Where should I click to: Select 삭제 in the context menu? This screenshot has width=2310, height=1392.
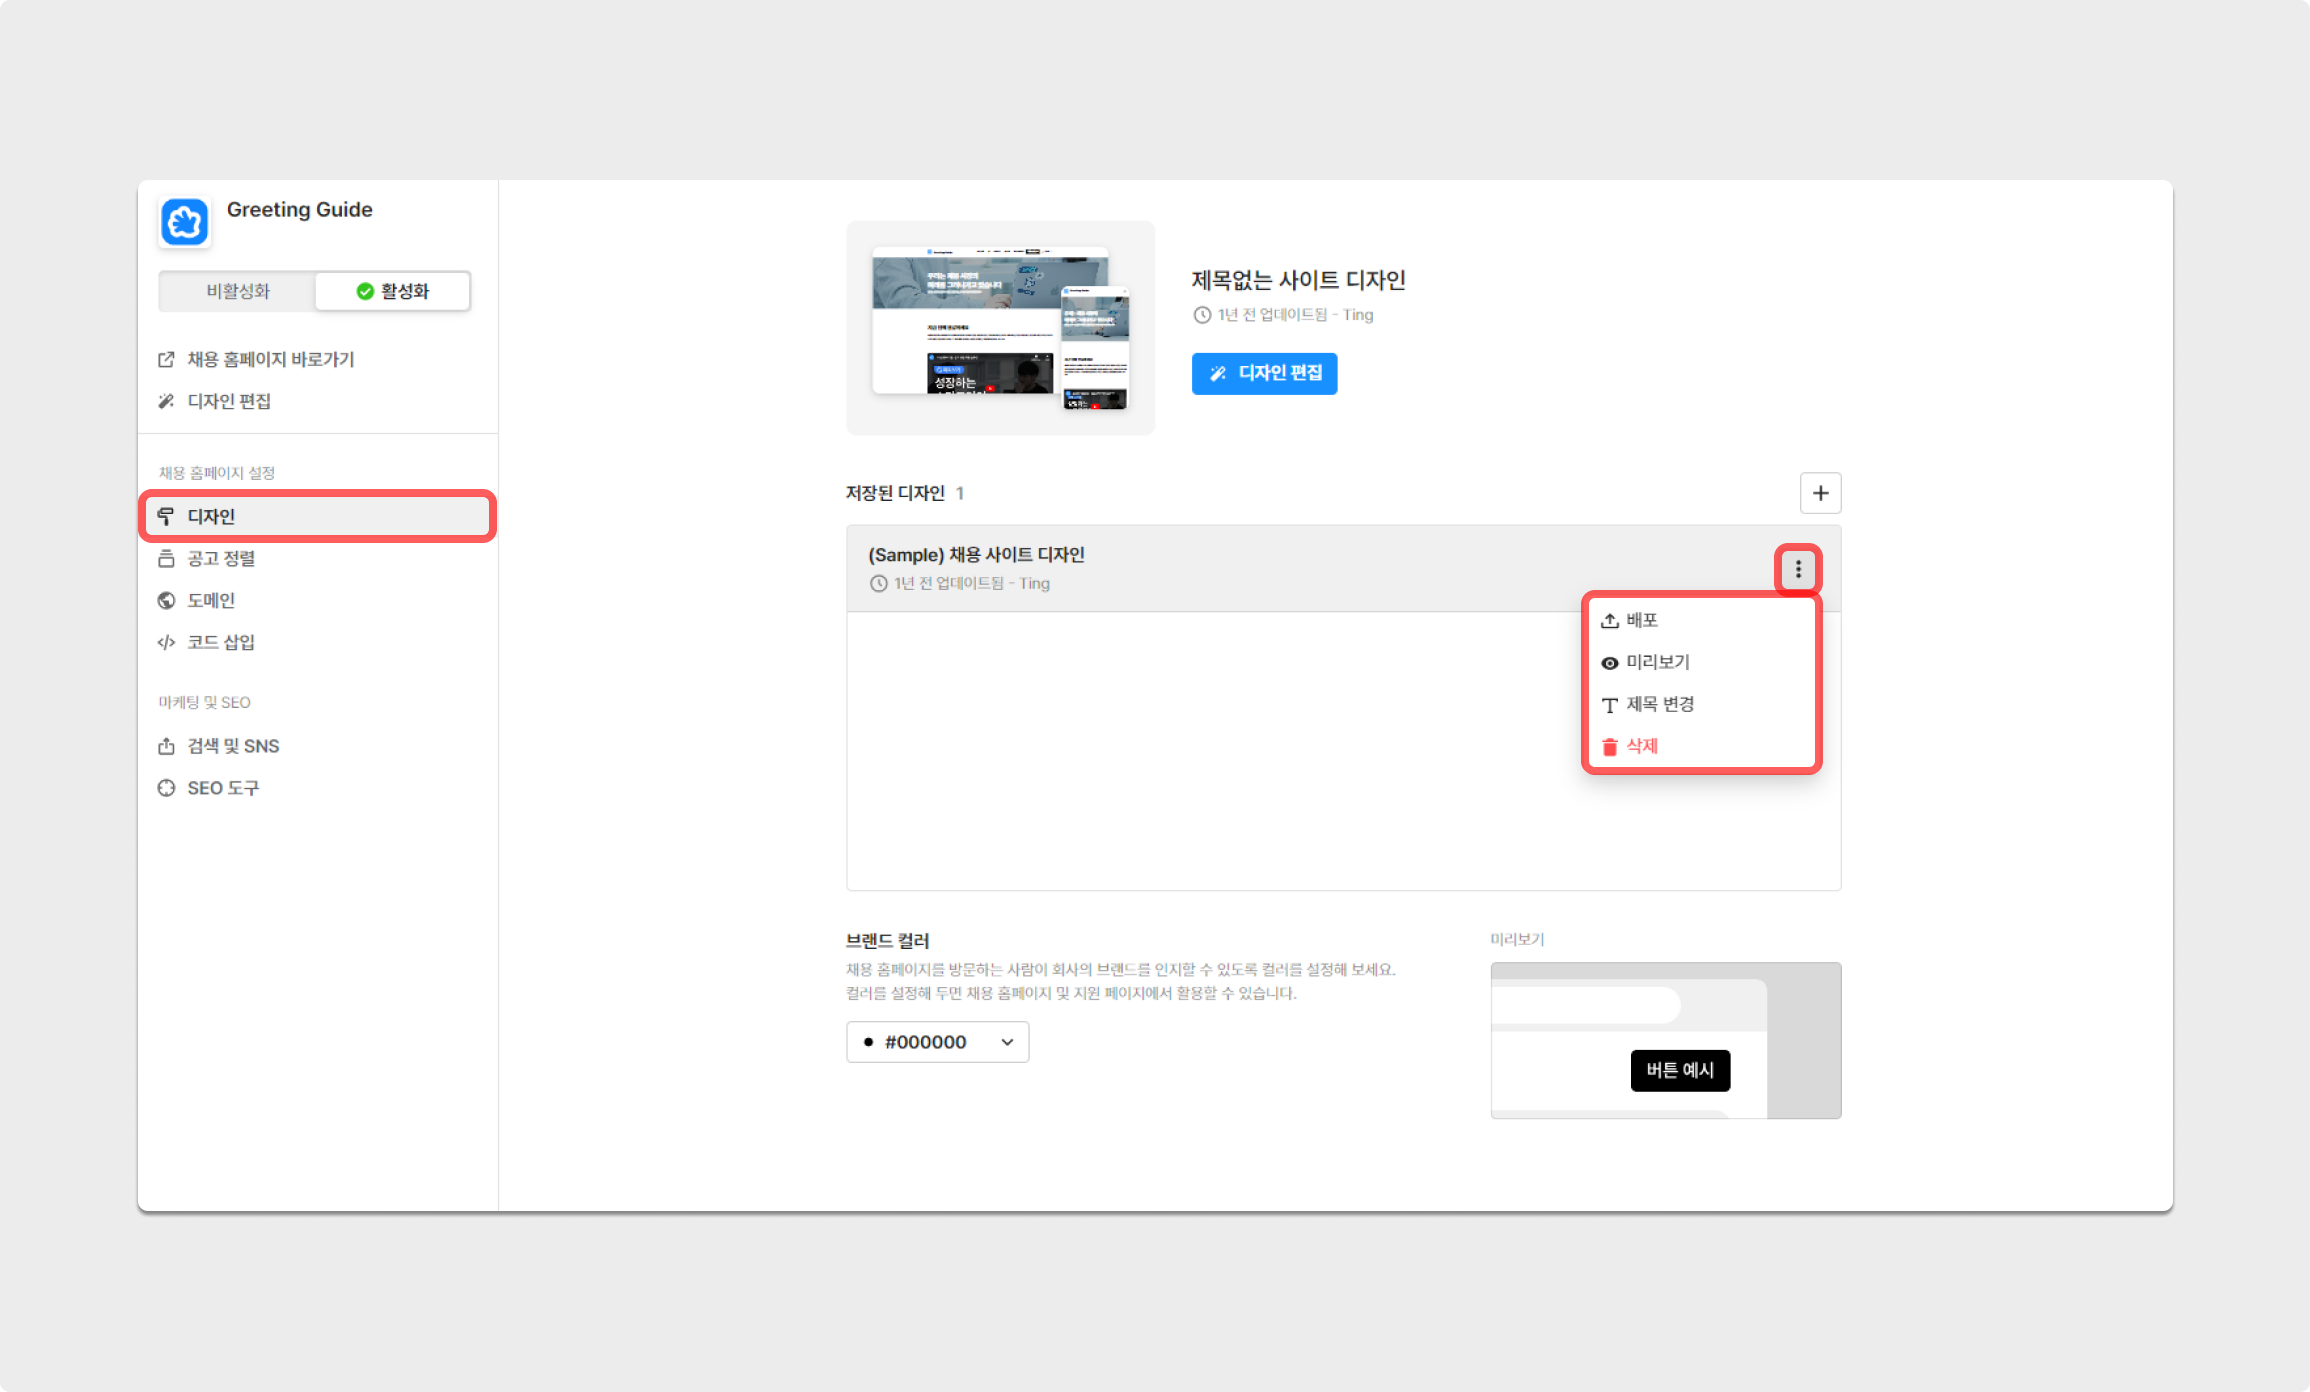1641,746
